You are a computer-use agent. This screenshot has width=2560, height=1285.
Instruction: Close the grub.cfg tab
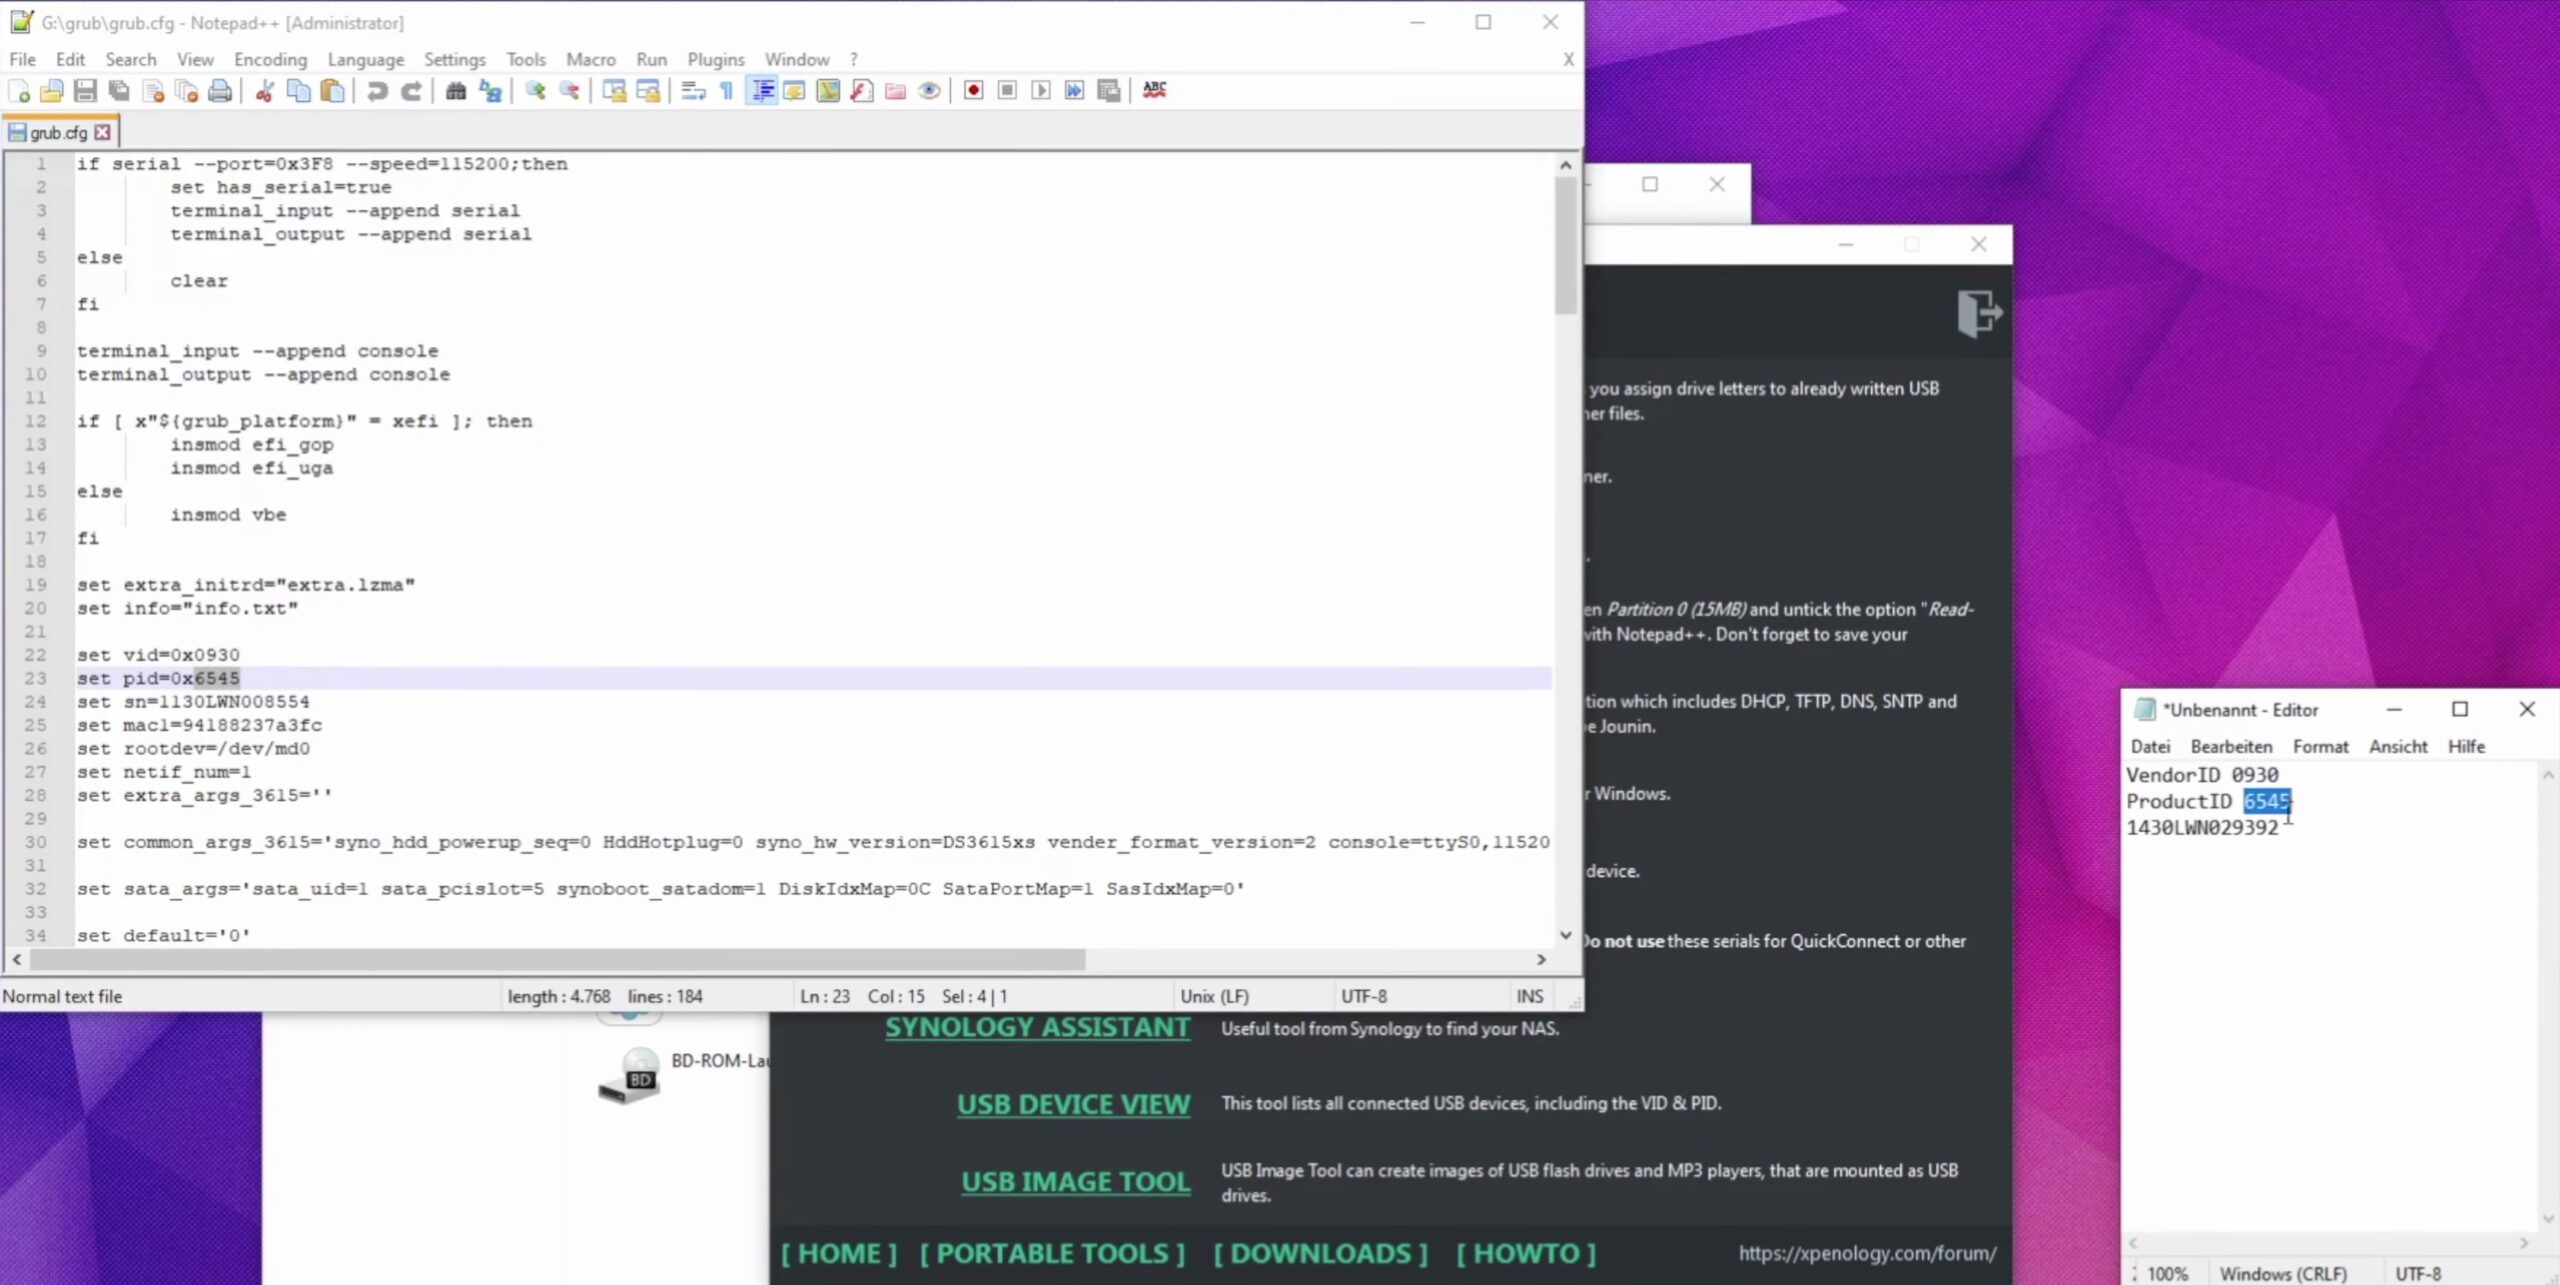coord(102,132)
